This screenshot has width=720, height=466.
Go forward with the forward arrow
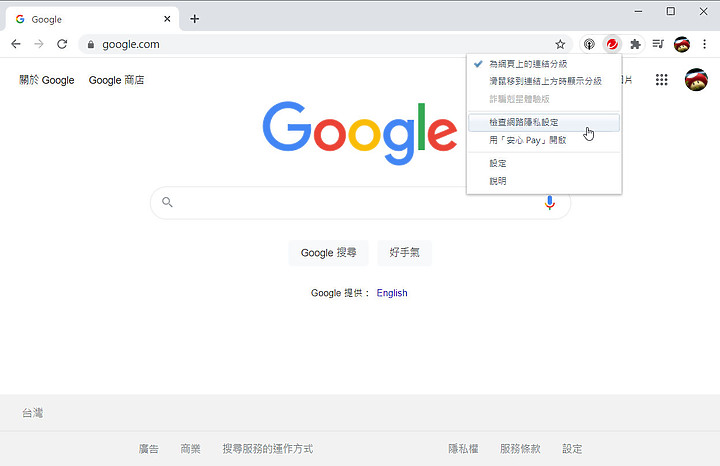pyautogui.click(x=39, y=44)
